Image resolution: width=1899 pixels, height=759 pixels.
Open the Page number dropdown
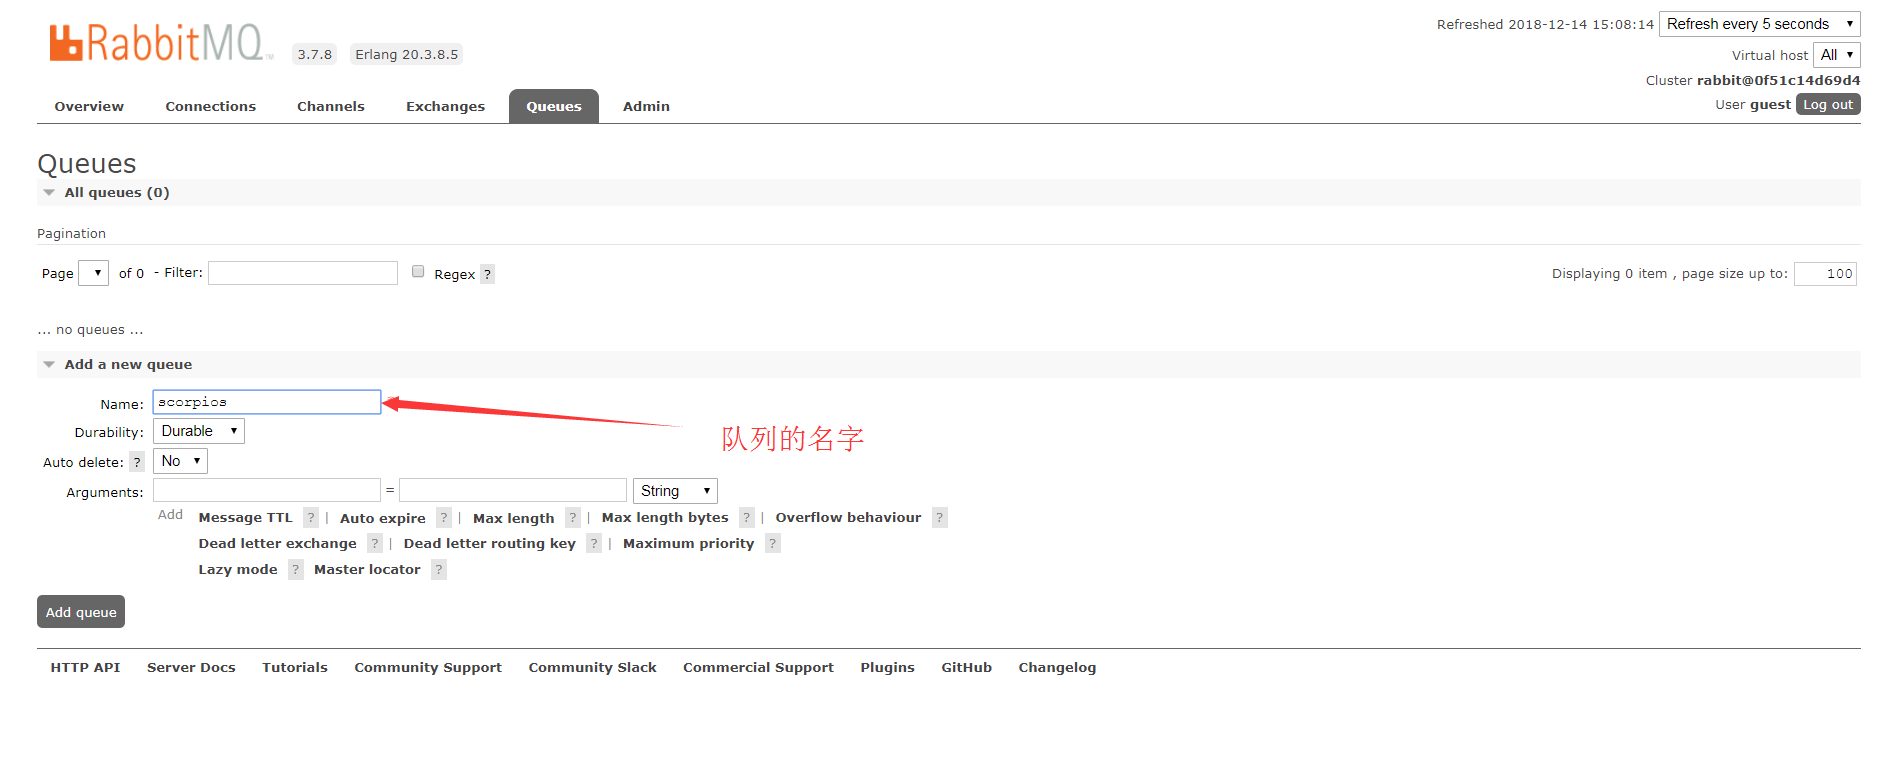click(93, 273)
